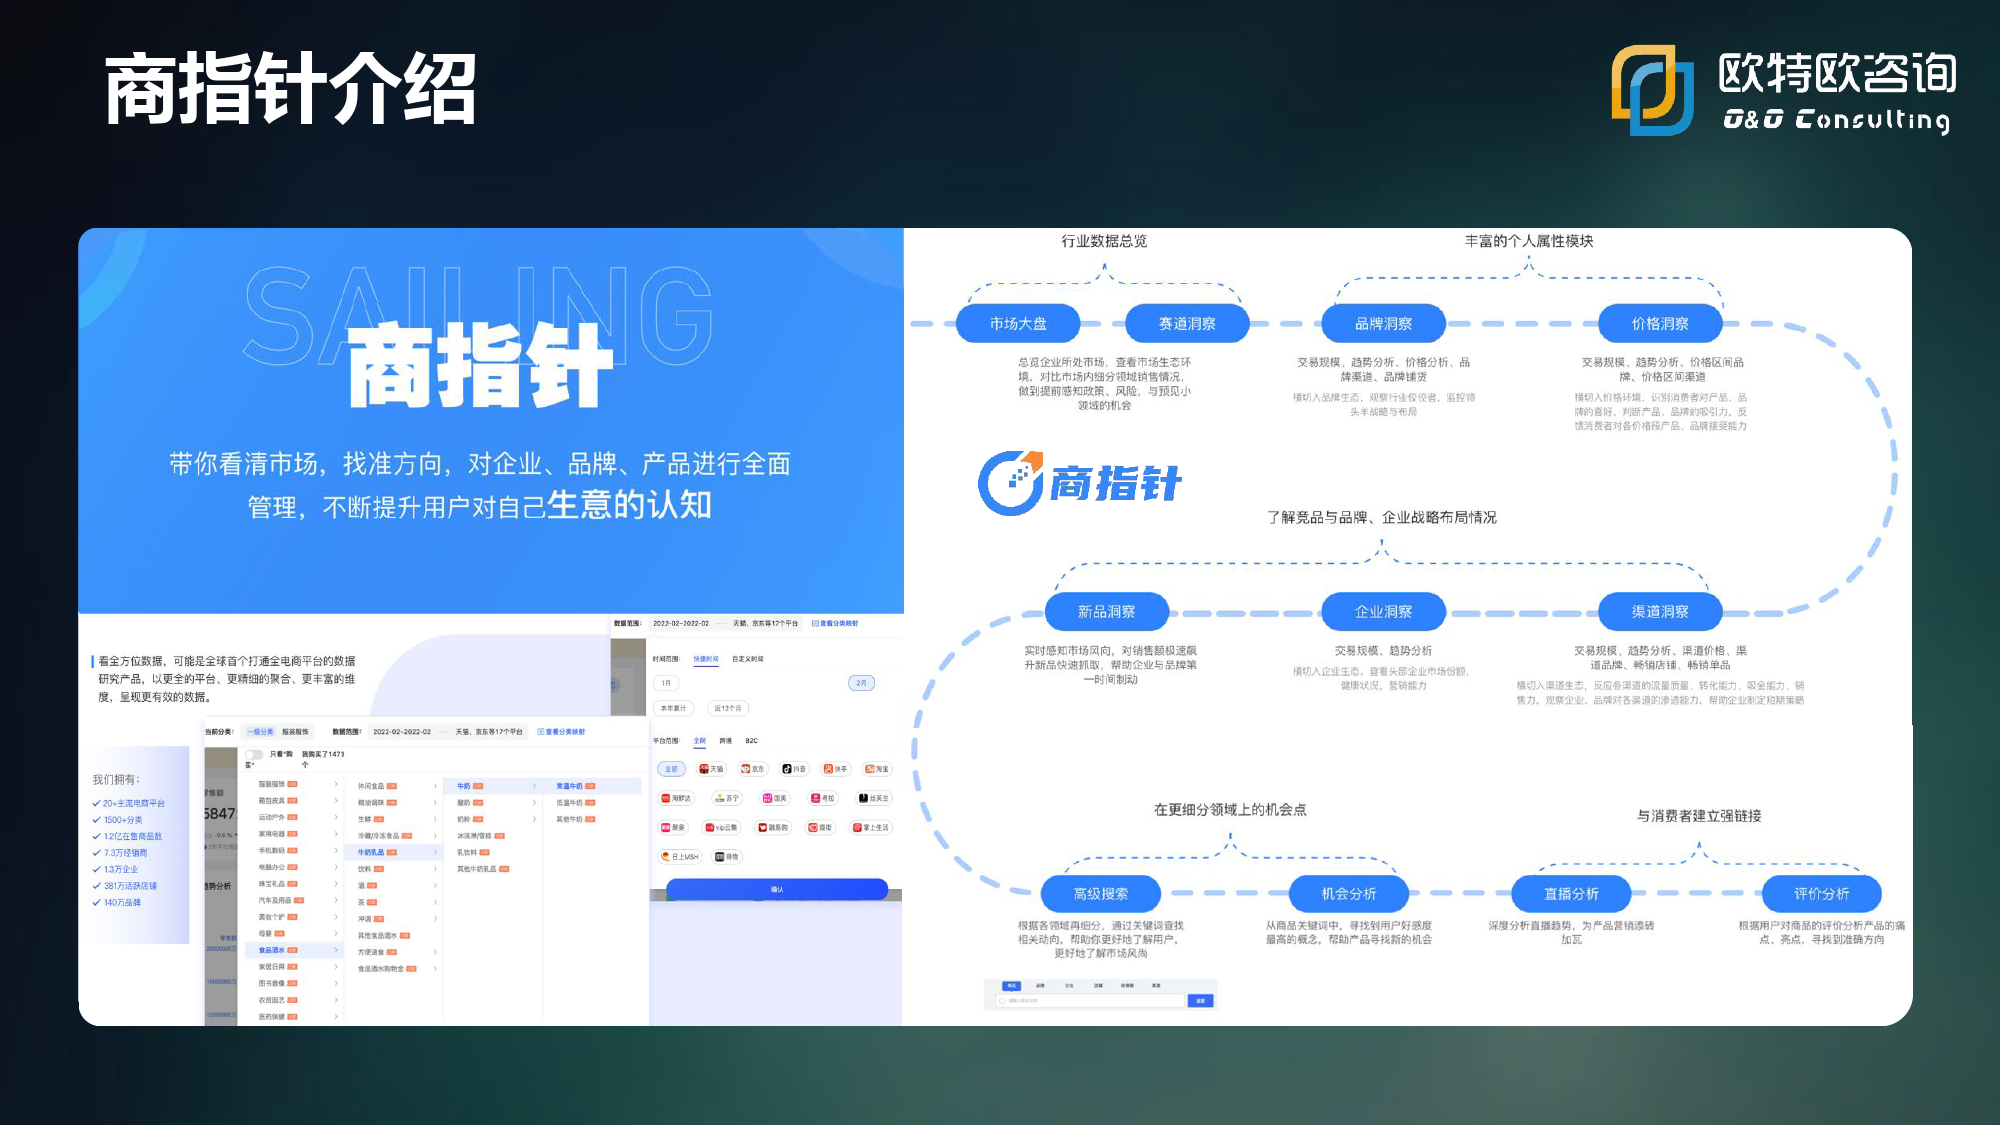Open the 品牌洞察 module button
The height and width of the screenshot is (1125, 2000).
tap(1384, 323)
